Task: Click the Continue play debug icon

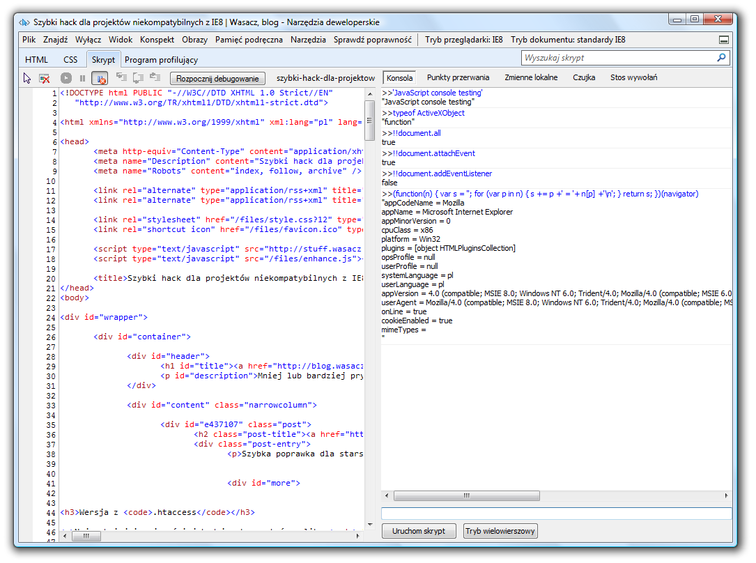Action: coord(66,78)
